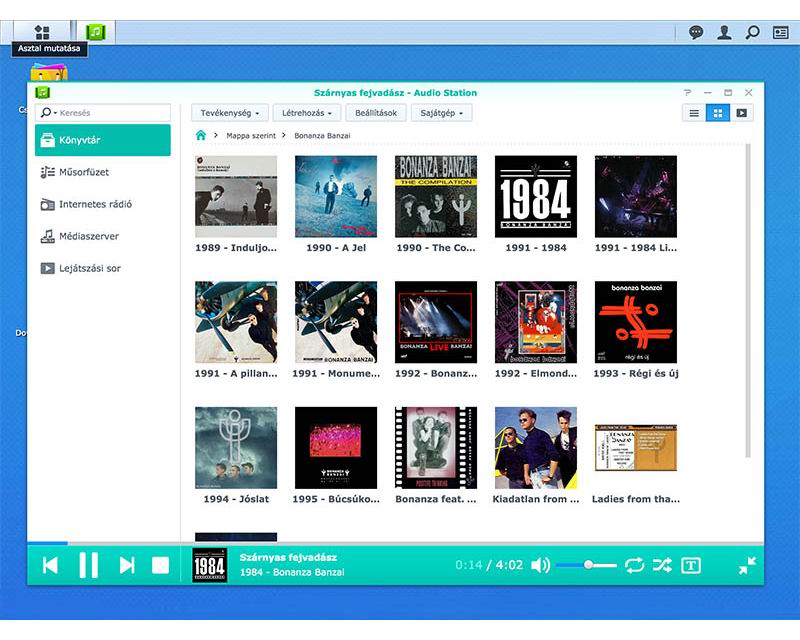Toggle shuffle playback mode
Image resolution: width=800 pixels, height=640 pixels.
(x=662, y=565)
